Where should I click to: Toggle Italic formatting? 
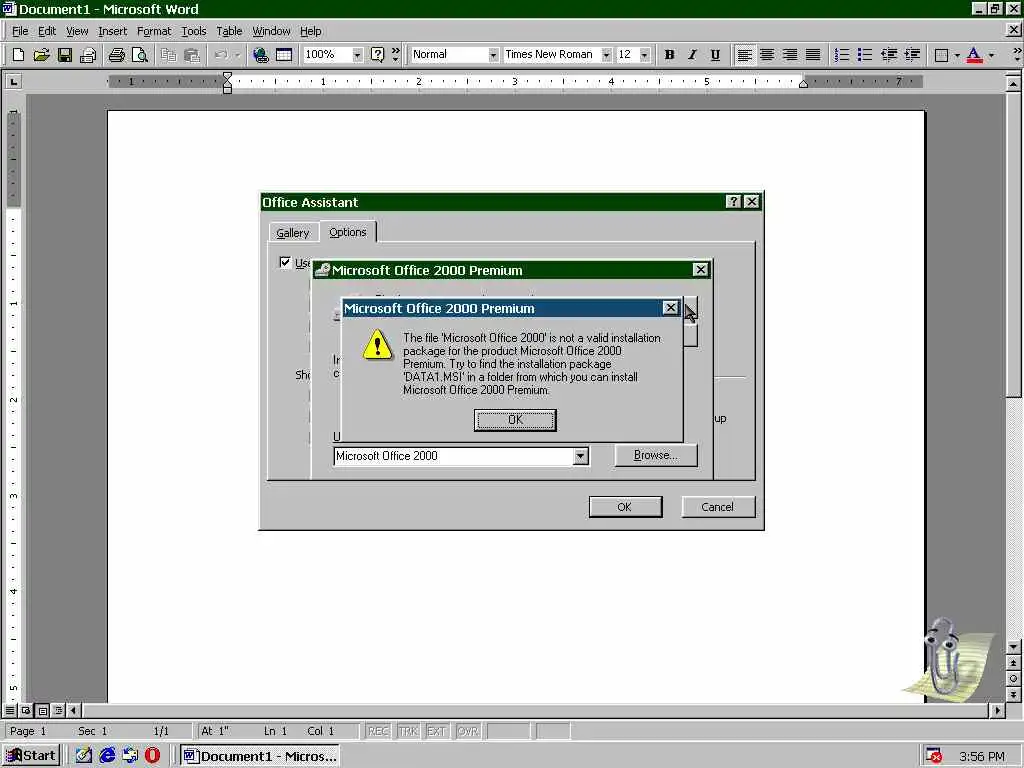692,55
